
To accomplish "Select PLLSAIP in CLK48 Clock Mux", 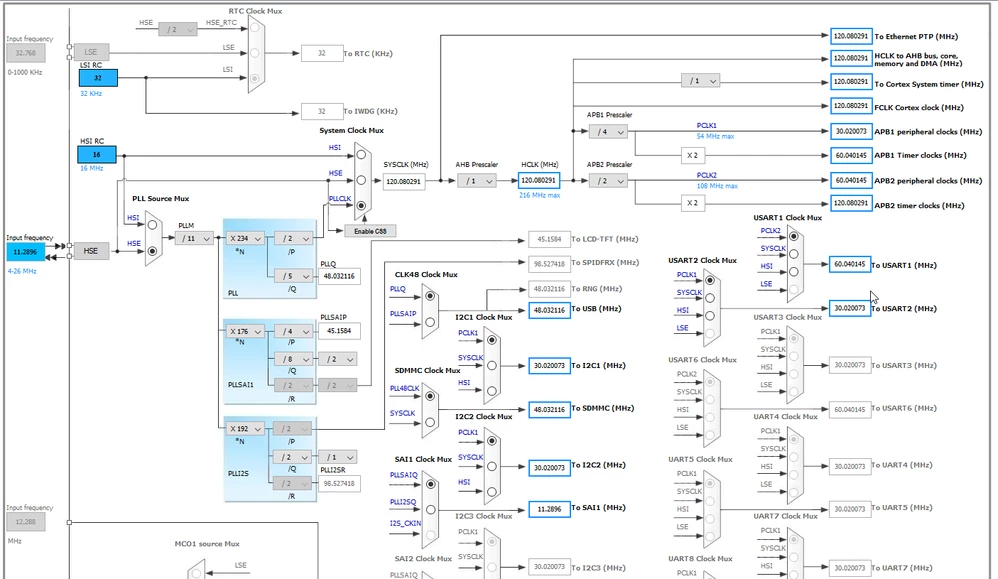I will point(430,322).
